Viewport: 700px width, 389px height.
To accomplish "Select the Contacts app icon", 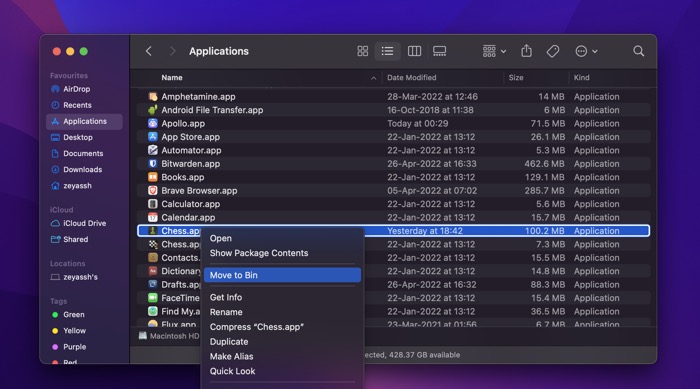I will click(153, 258).
